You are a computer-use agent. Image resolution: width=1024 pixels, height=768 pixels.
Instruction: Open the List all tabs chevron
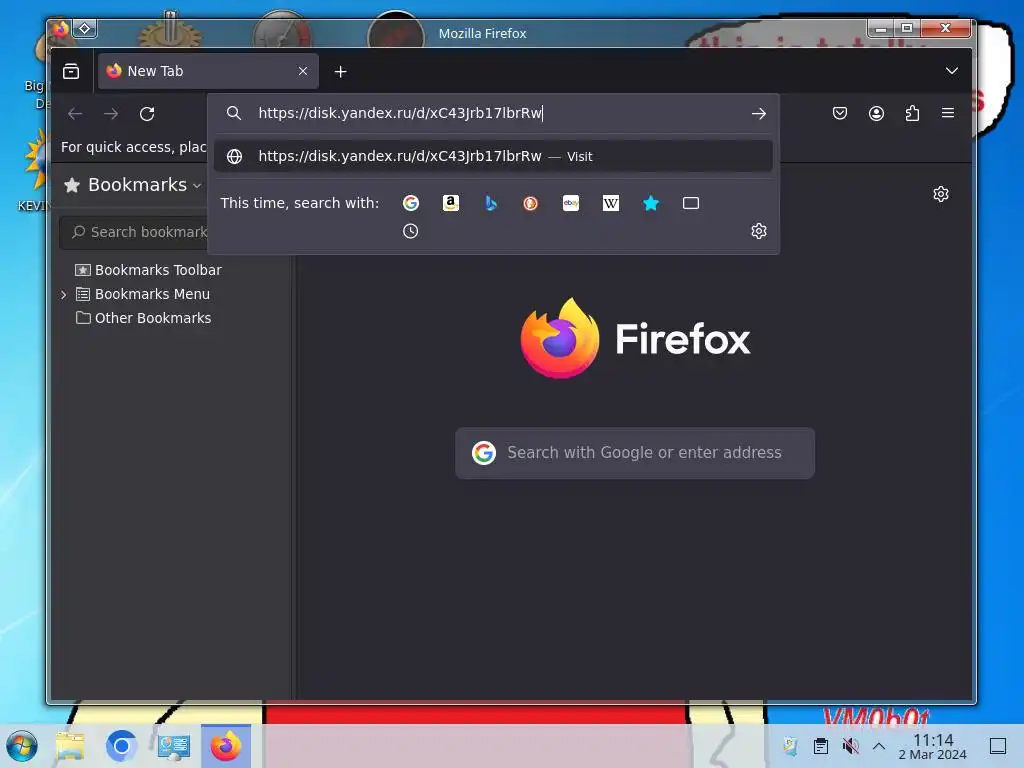tap(952, 71)
